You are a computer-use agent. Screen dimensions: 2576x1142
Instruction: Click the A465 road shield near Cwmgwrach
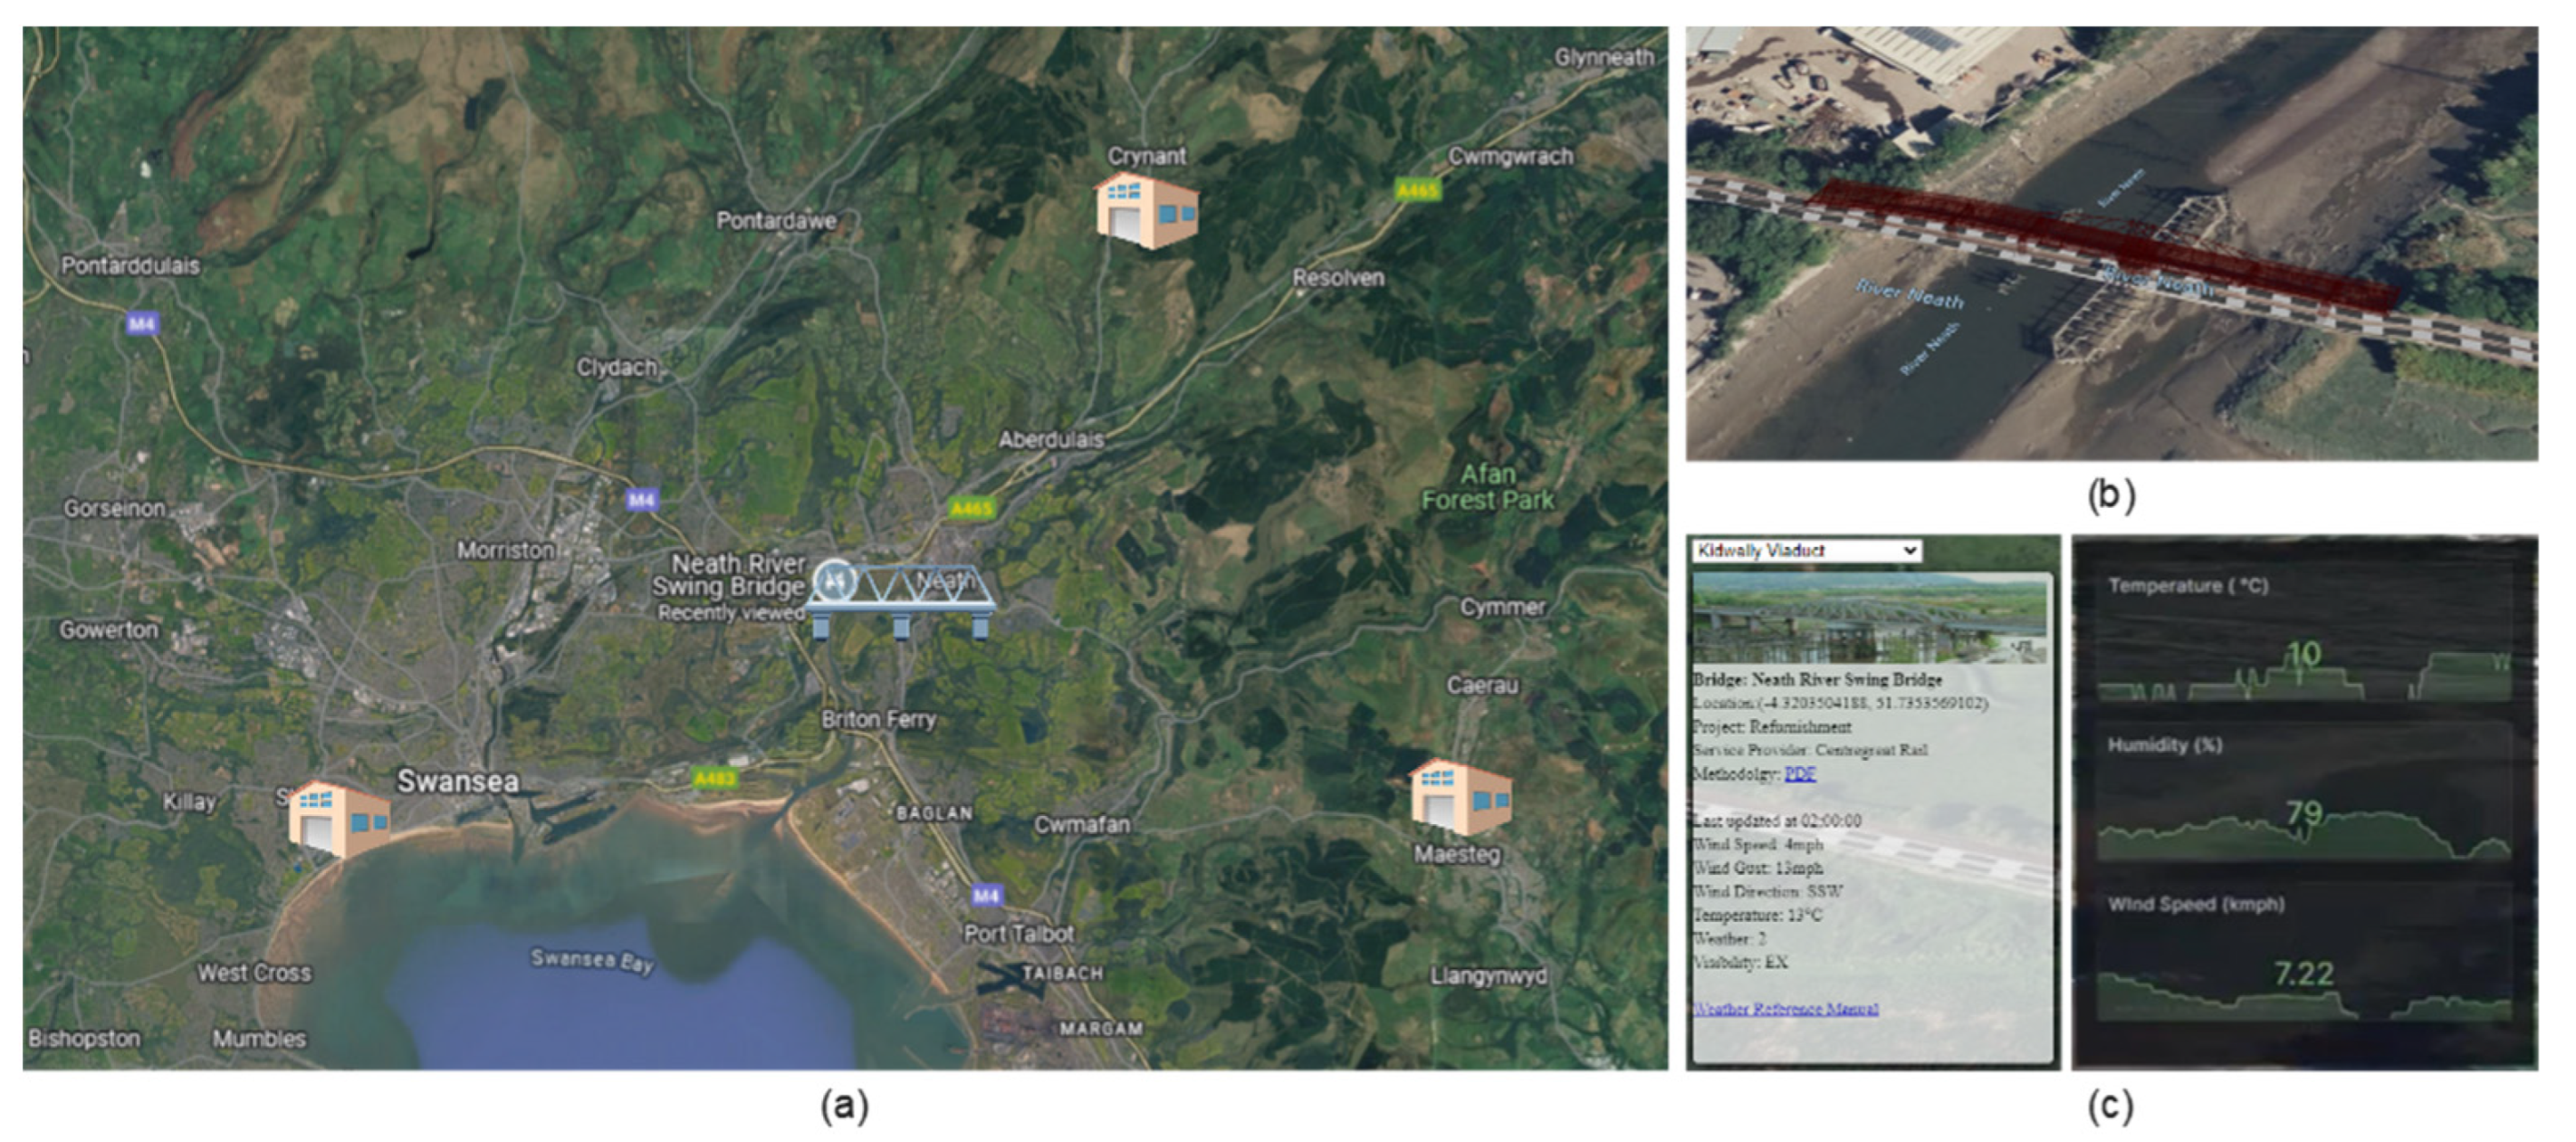coord(1417,190)
